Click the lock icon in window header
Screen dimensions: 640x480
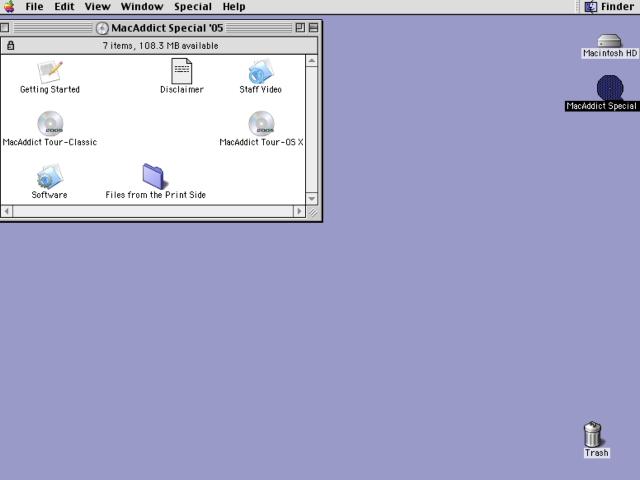point(11,45)
